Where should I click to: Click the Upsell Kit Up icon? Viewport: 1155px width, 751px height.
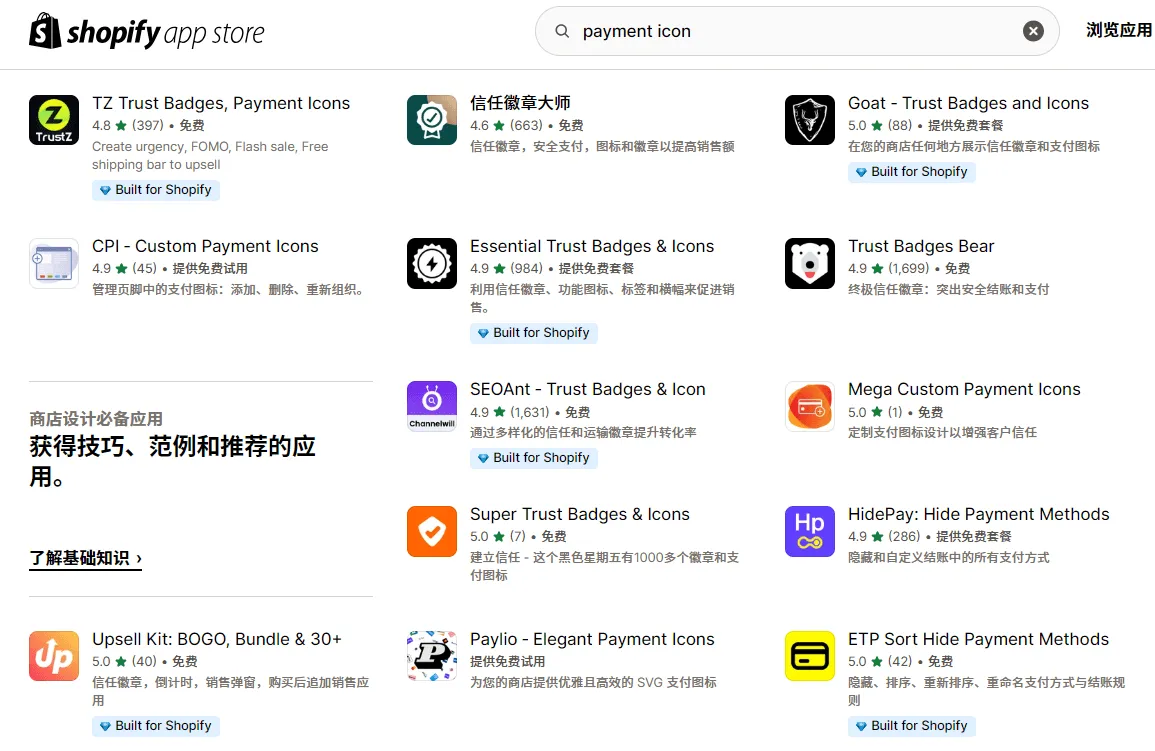(54, 656)
